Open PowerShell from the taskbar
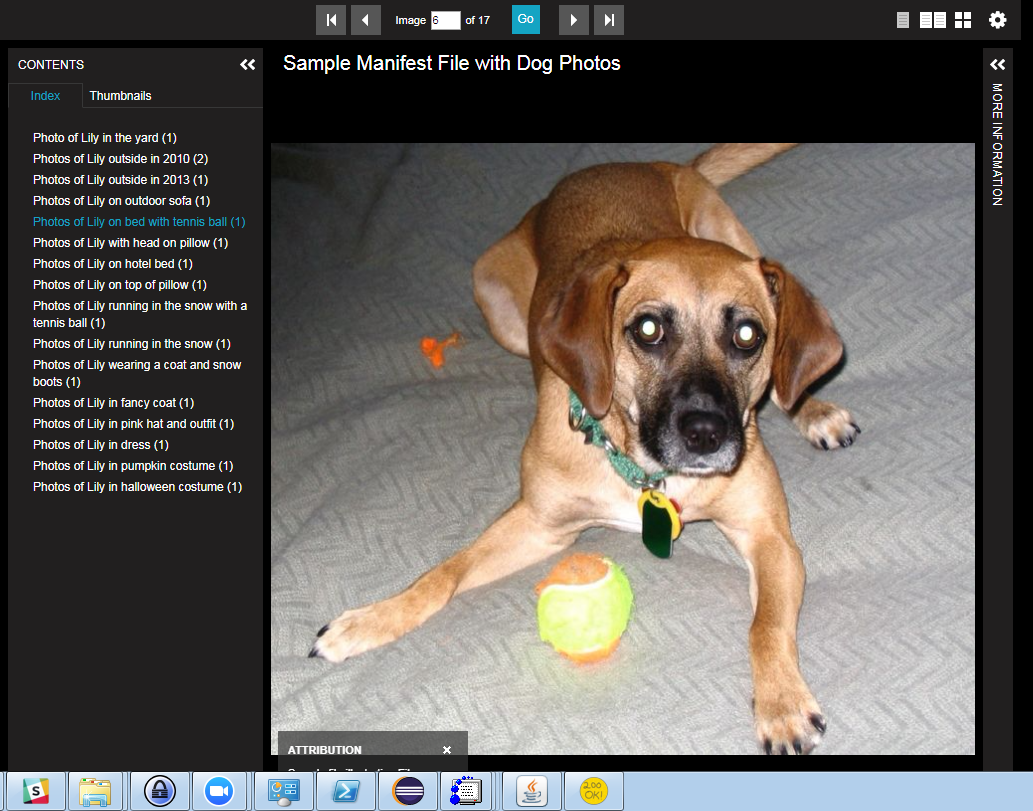 point(346,791)
